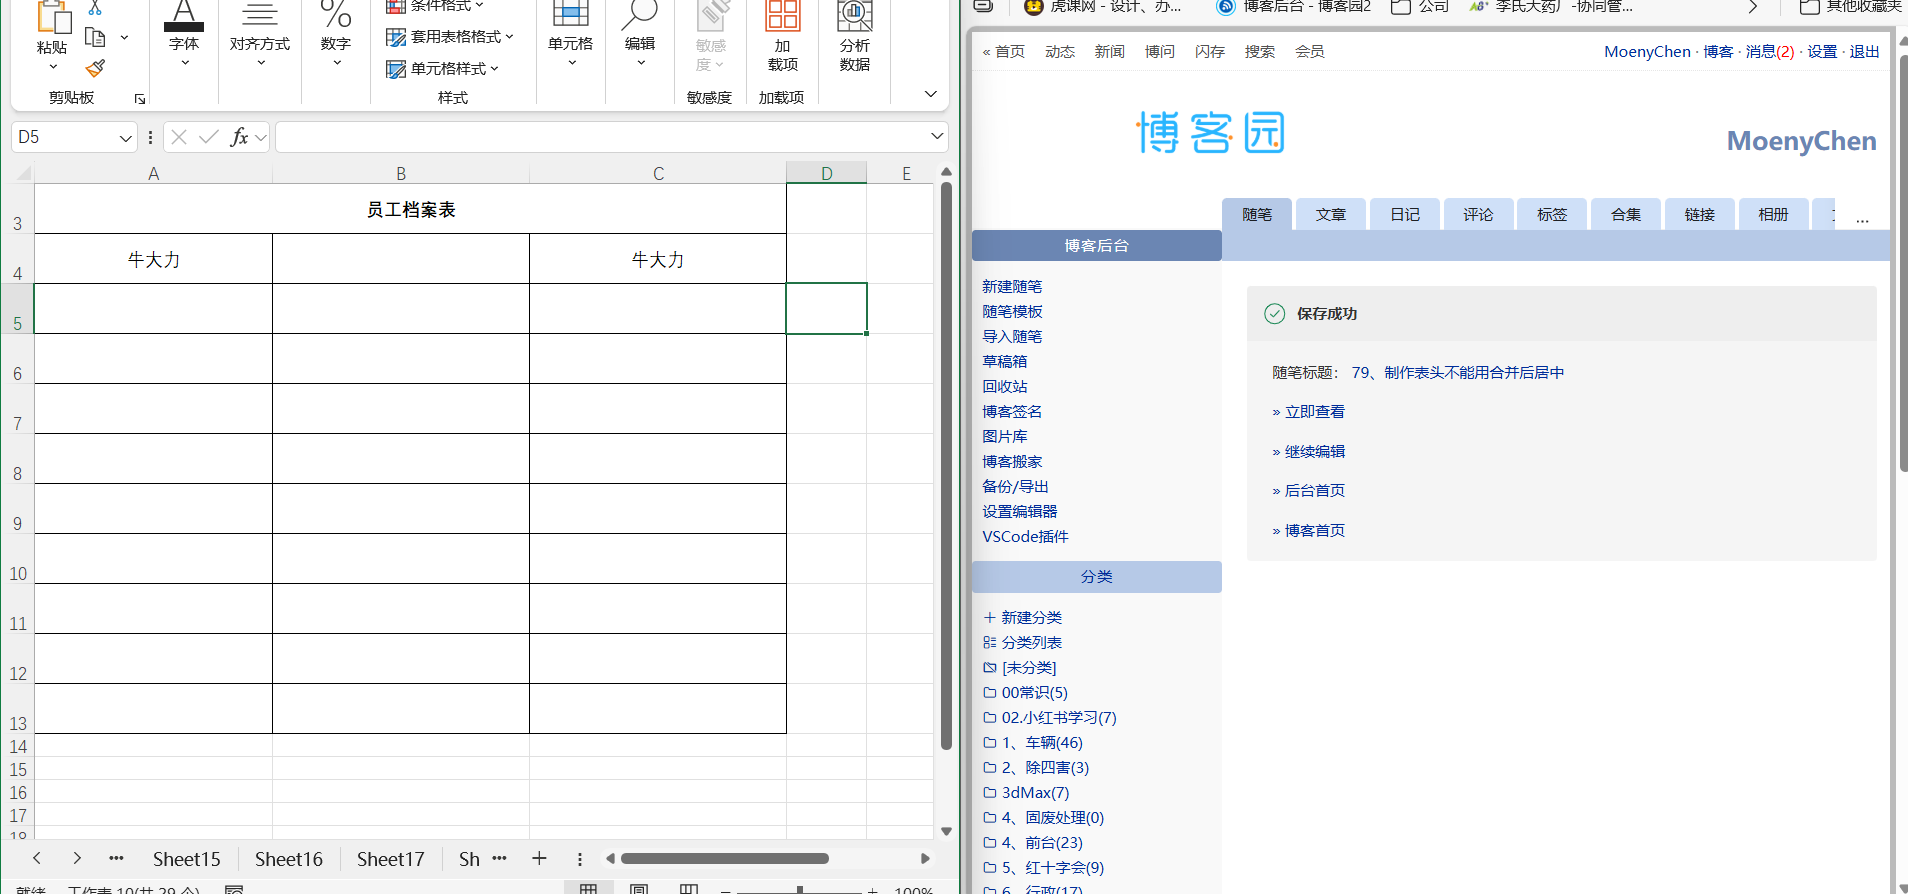Click the post title link 79、制作表头不能用合并后居中
Image resolution: width=1908 pixels, height=894 pixels.
click(x=1457, y=372)
